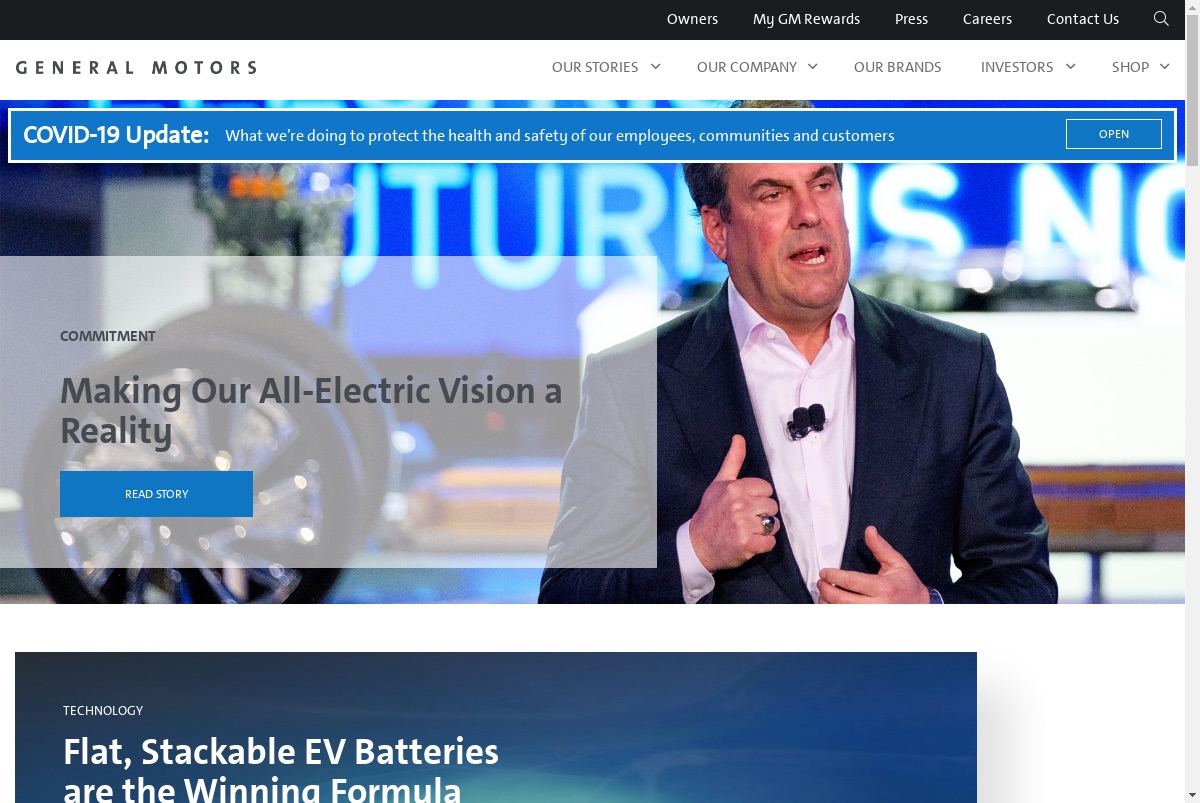This screenshot has height=803, width=1200.
Task: Open the search magnifier icon
Action: point(1161,19)
